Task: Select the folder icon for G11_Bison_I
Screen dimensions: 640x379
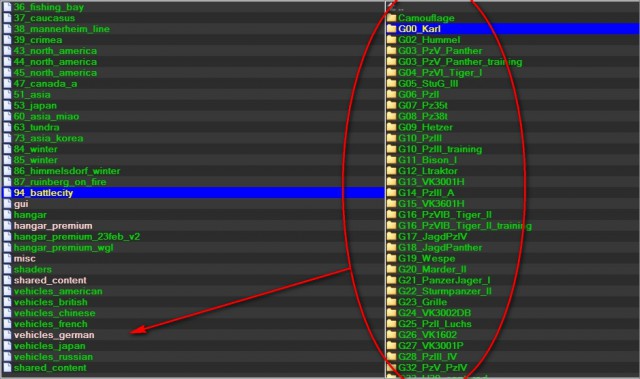Action: click(x=391, y=160)
